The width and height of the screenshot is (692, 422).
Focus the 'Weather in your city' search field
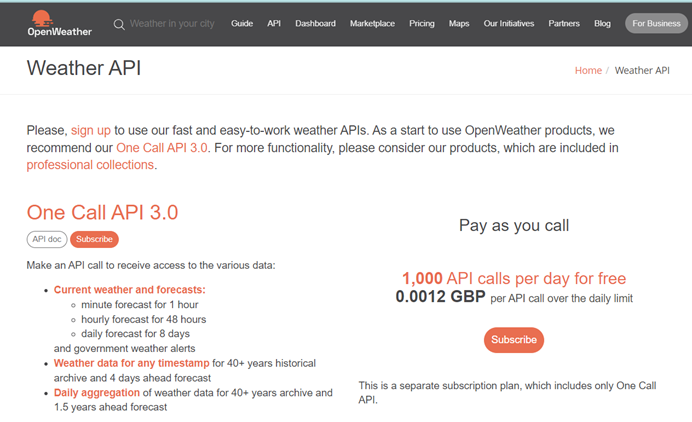(x=172, y=24)
